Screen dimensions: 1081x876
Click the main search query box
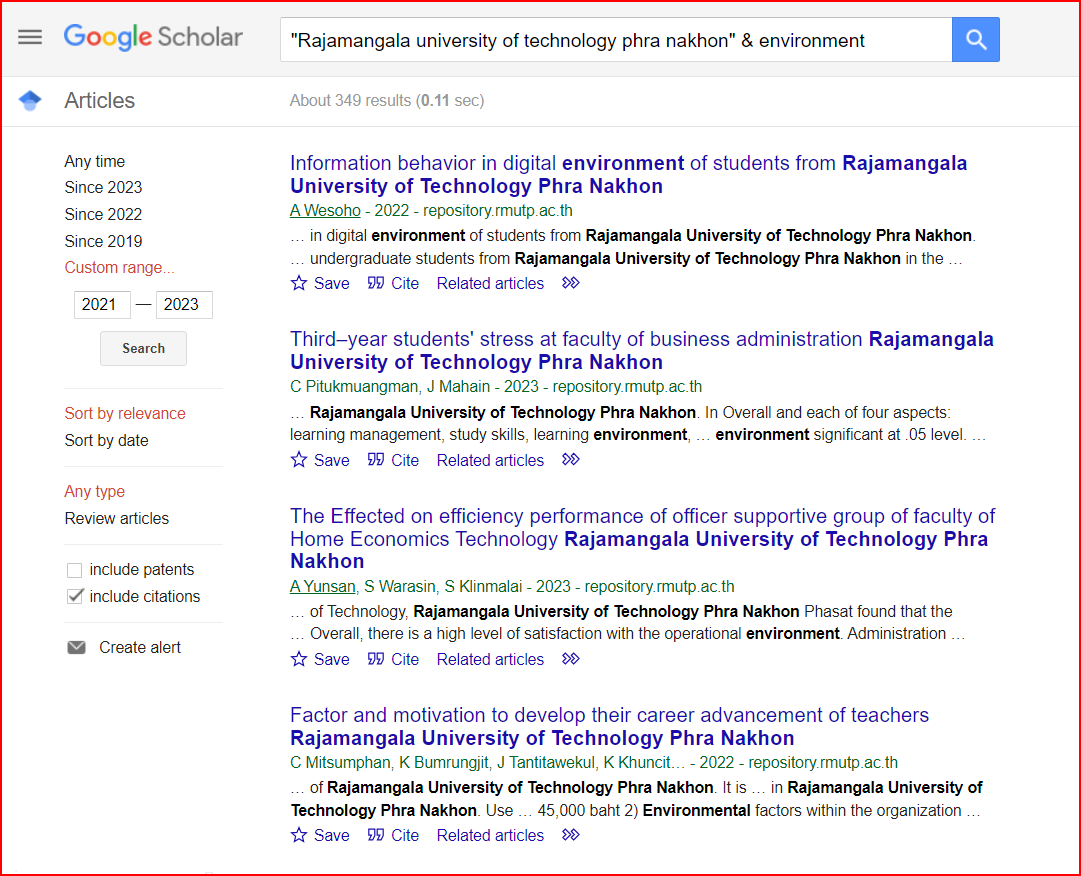pos(616,40)
